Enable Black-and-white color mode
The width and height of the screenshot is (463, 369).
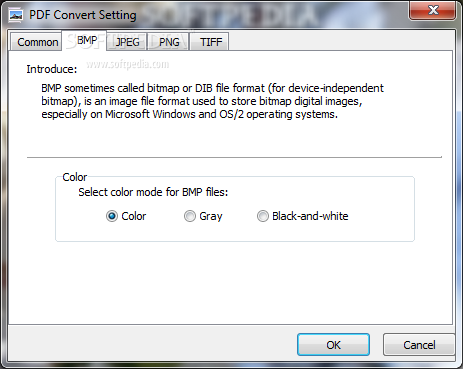263,216
